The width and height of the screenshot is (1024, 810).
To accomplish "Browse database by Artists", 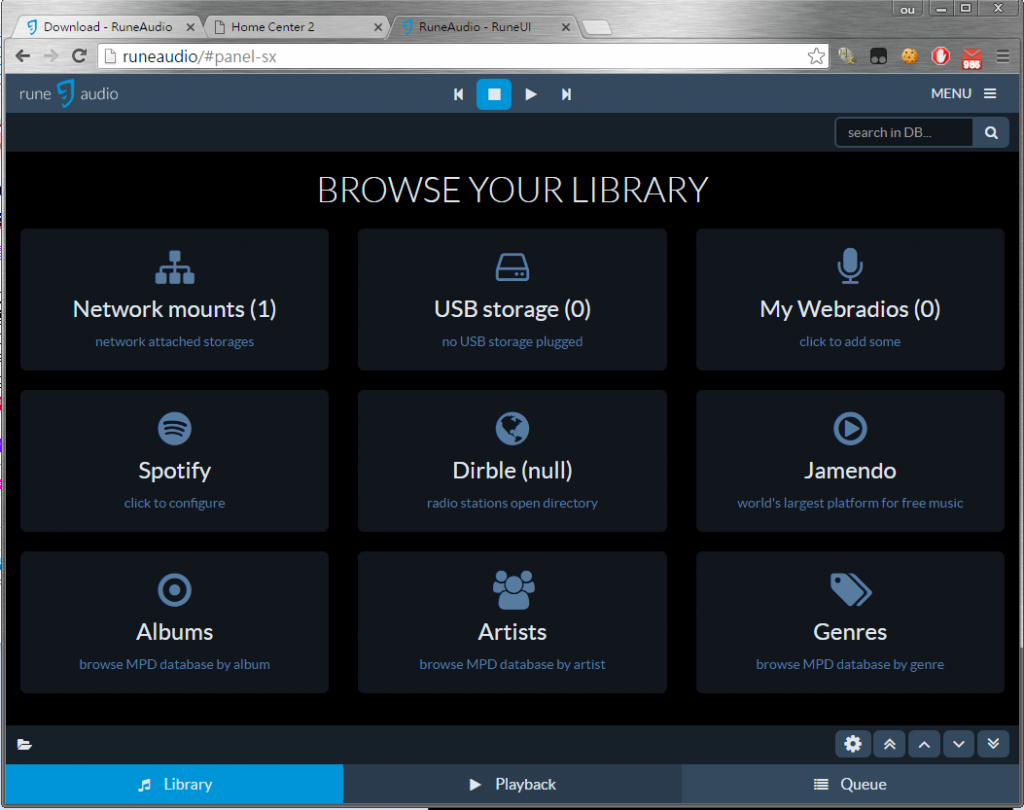I will 512,622.
